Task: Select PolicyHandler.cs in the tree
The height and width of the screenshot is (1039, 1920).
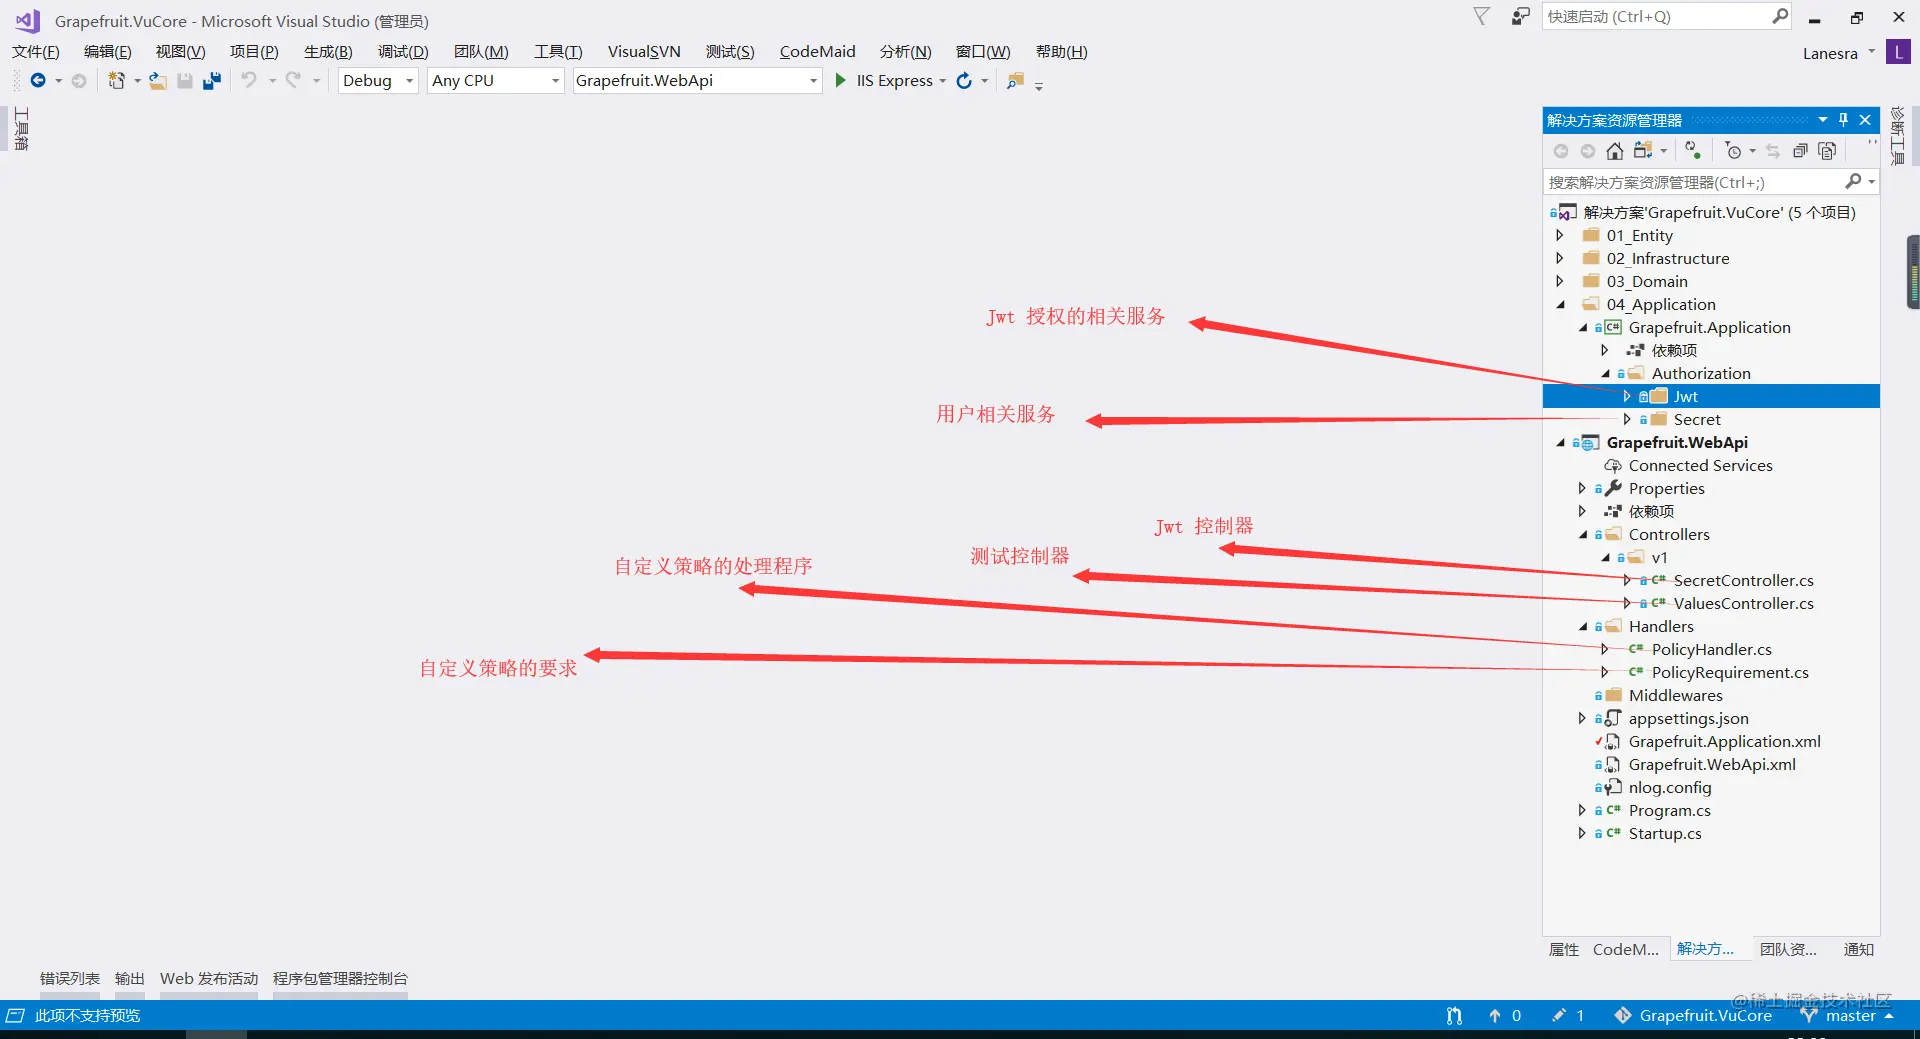Action: (x=1711, y=650)
